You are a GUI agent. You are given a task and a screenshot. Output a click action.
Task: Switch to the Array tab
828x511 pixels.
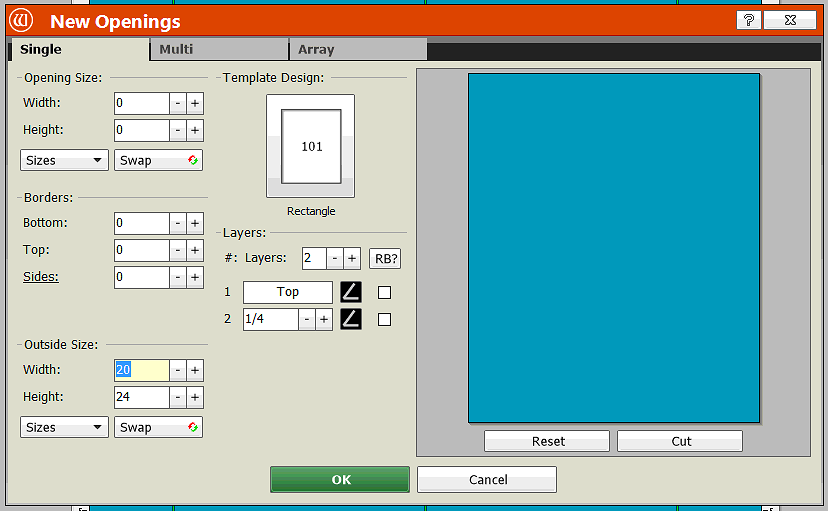[357, 49]
